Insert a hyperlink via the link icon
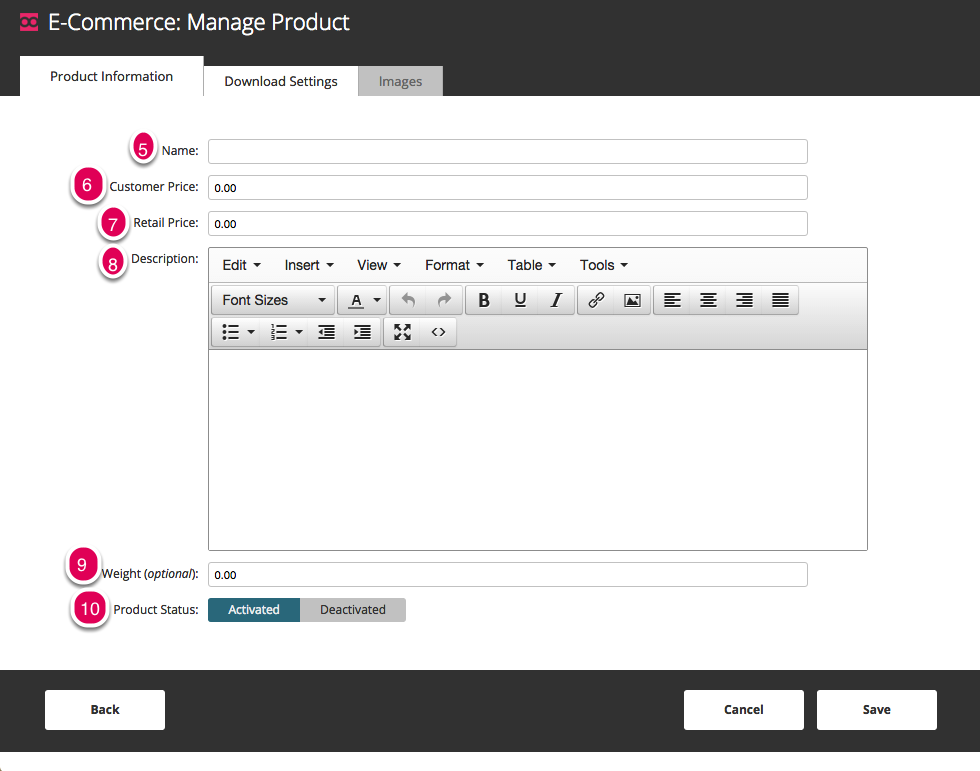This screenshot has height=771, width=980. click(x=596, y=301)
